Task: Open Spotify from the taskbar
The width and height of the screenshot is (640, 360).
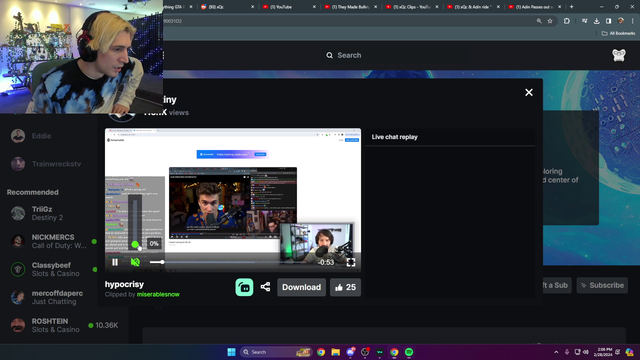Action: tap(409, 352)
